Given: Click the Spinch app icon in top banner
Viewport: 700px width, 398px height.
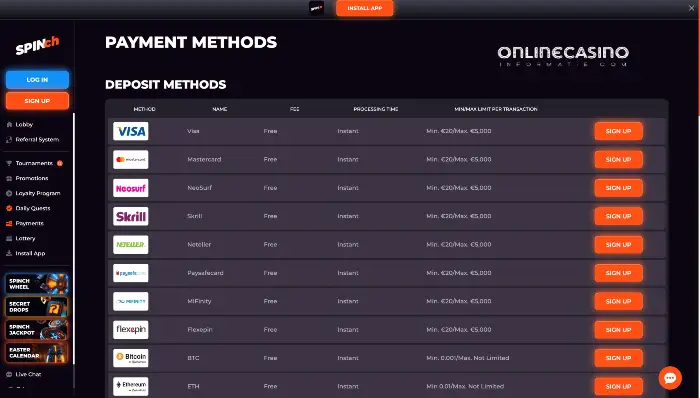Looking at the screenshot, I should pyautogui.click(x=317, y=8).
